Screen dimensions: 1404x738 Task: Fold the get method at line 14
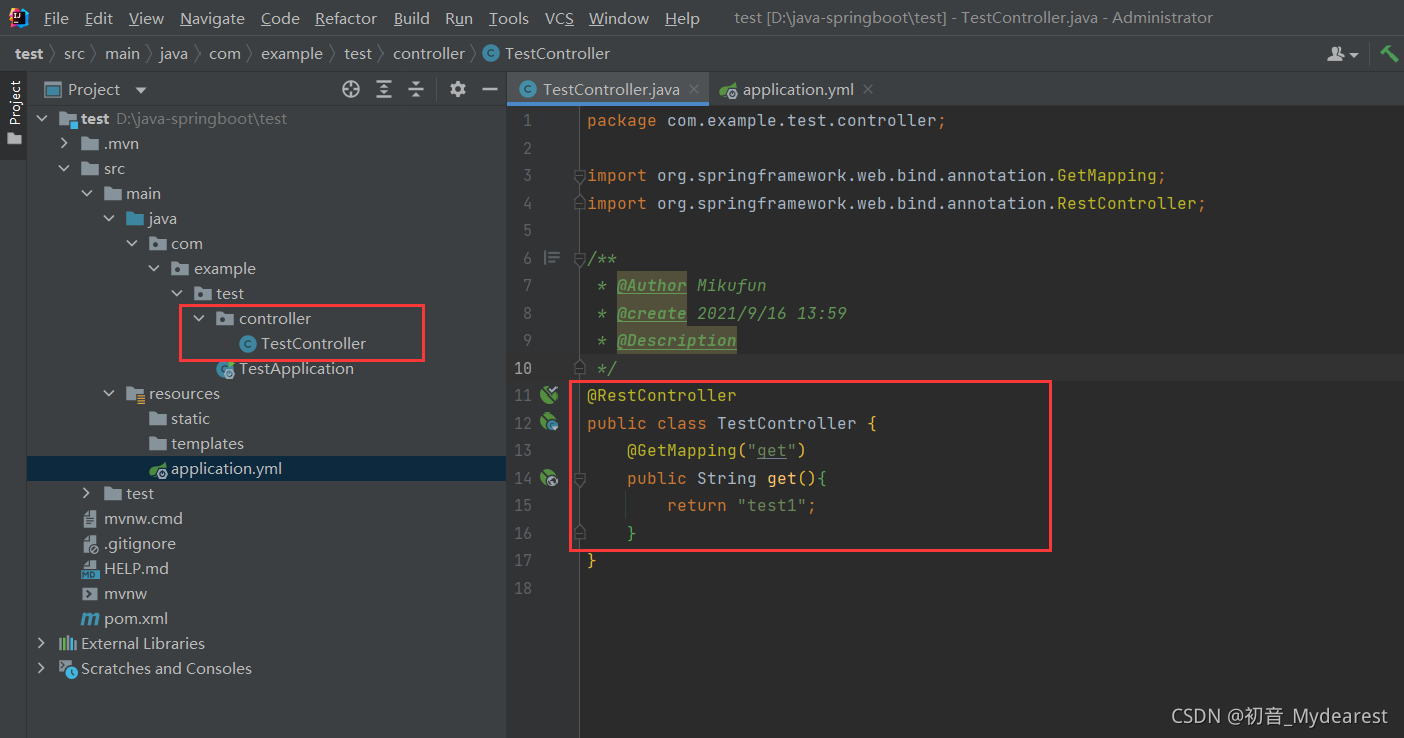pos(579,478)
